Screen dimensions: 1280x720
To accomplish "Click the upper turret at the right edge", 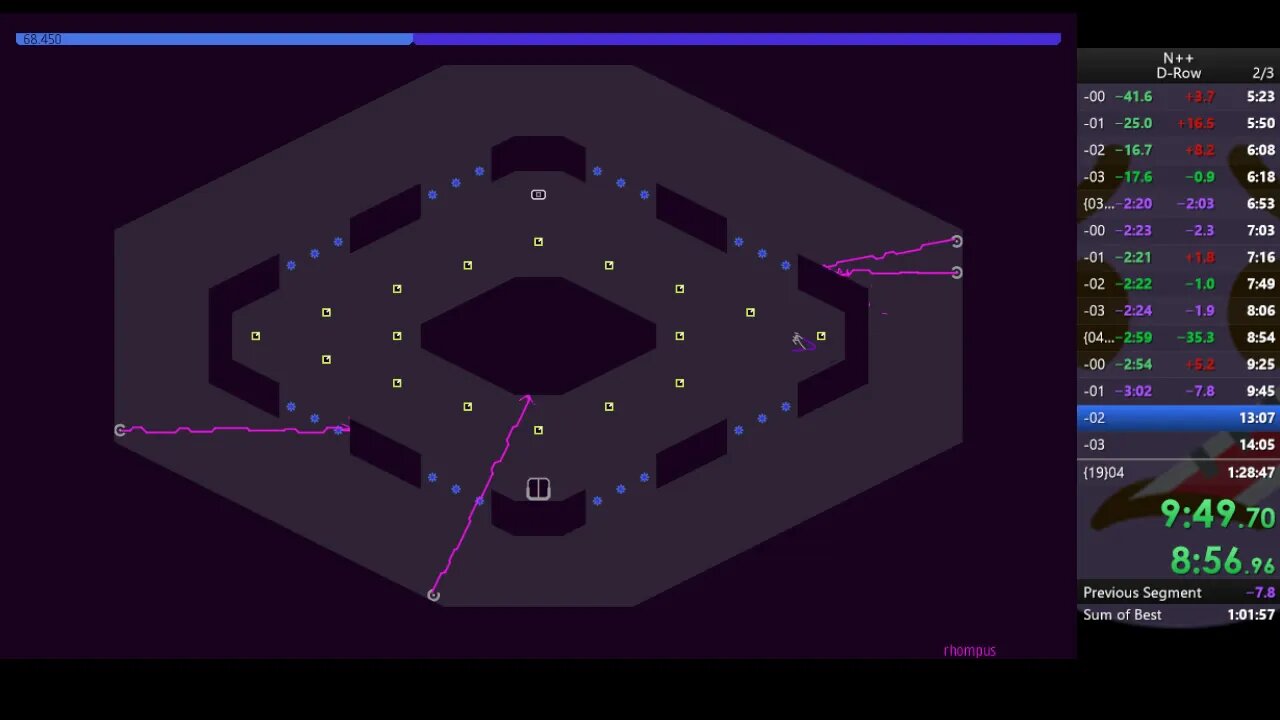I will pyautogui.click(x=957, y=241).
